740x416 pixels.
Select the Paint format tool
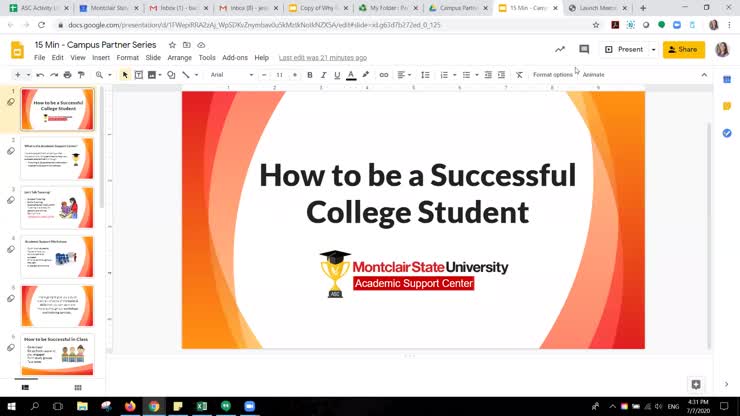[81, 75]
